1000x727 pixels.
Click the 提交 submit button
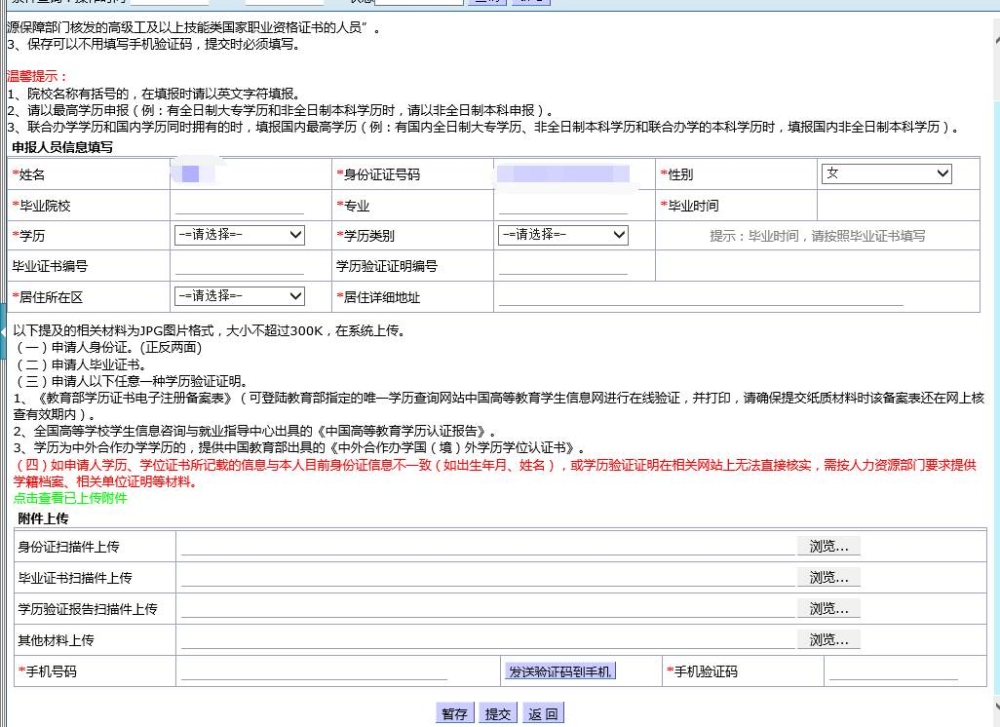click(497, 714)
